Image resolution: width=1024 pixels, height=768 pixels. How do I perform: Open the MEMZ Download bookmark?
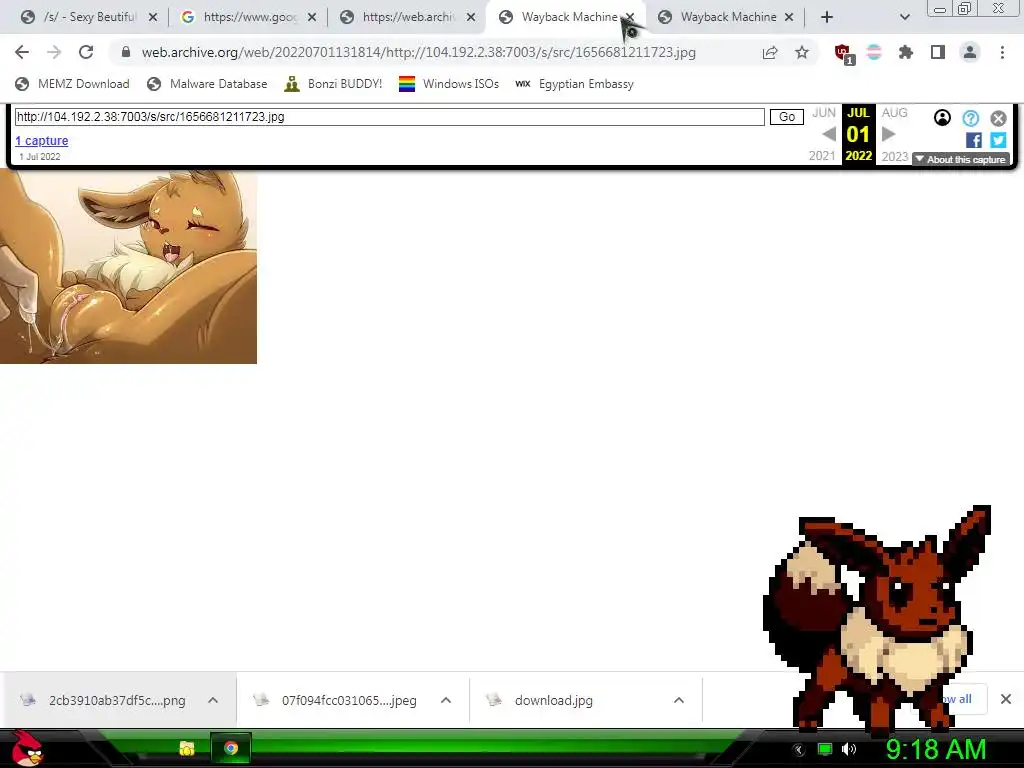pyautogui.click(x=72, y=84)
